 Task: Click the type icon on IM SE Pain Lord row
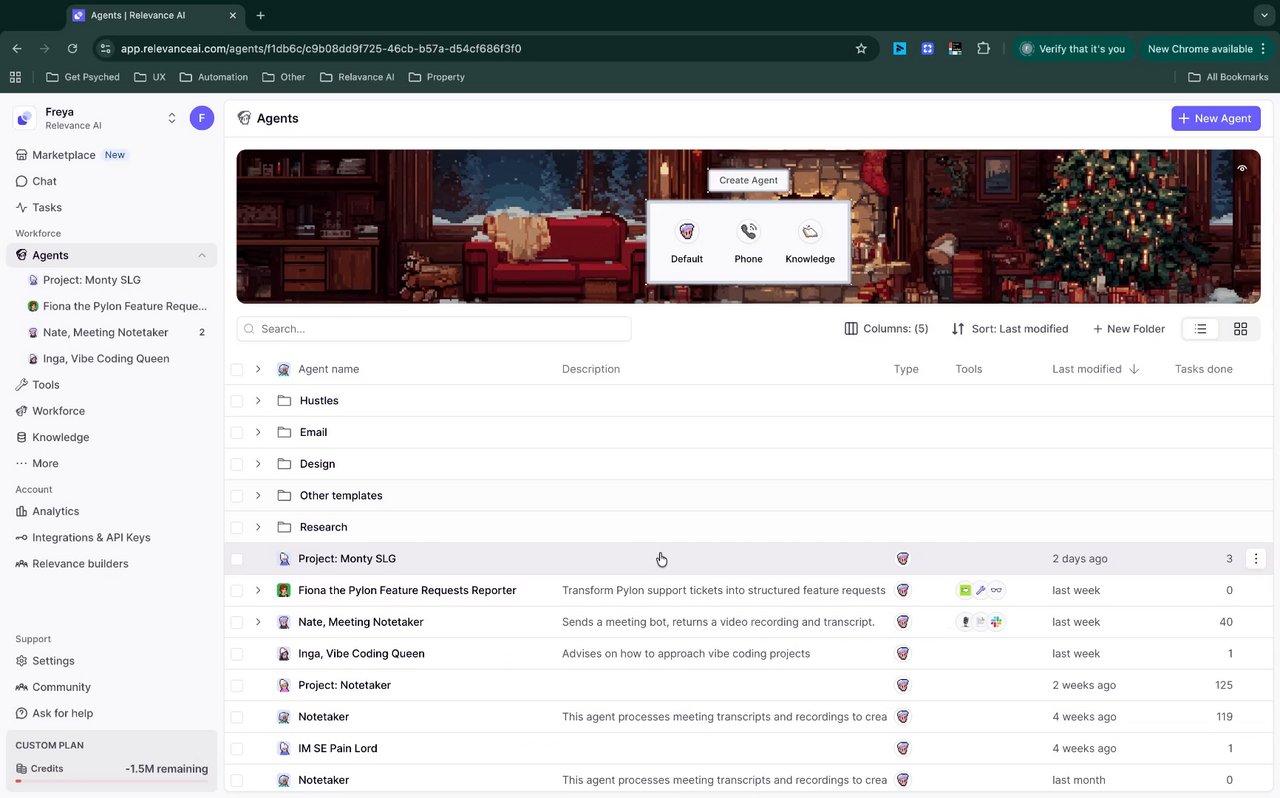[903, 748]
